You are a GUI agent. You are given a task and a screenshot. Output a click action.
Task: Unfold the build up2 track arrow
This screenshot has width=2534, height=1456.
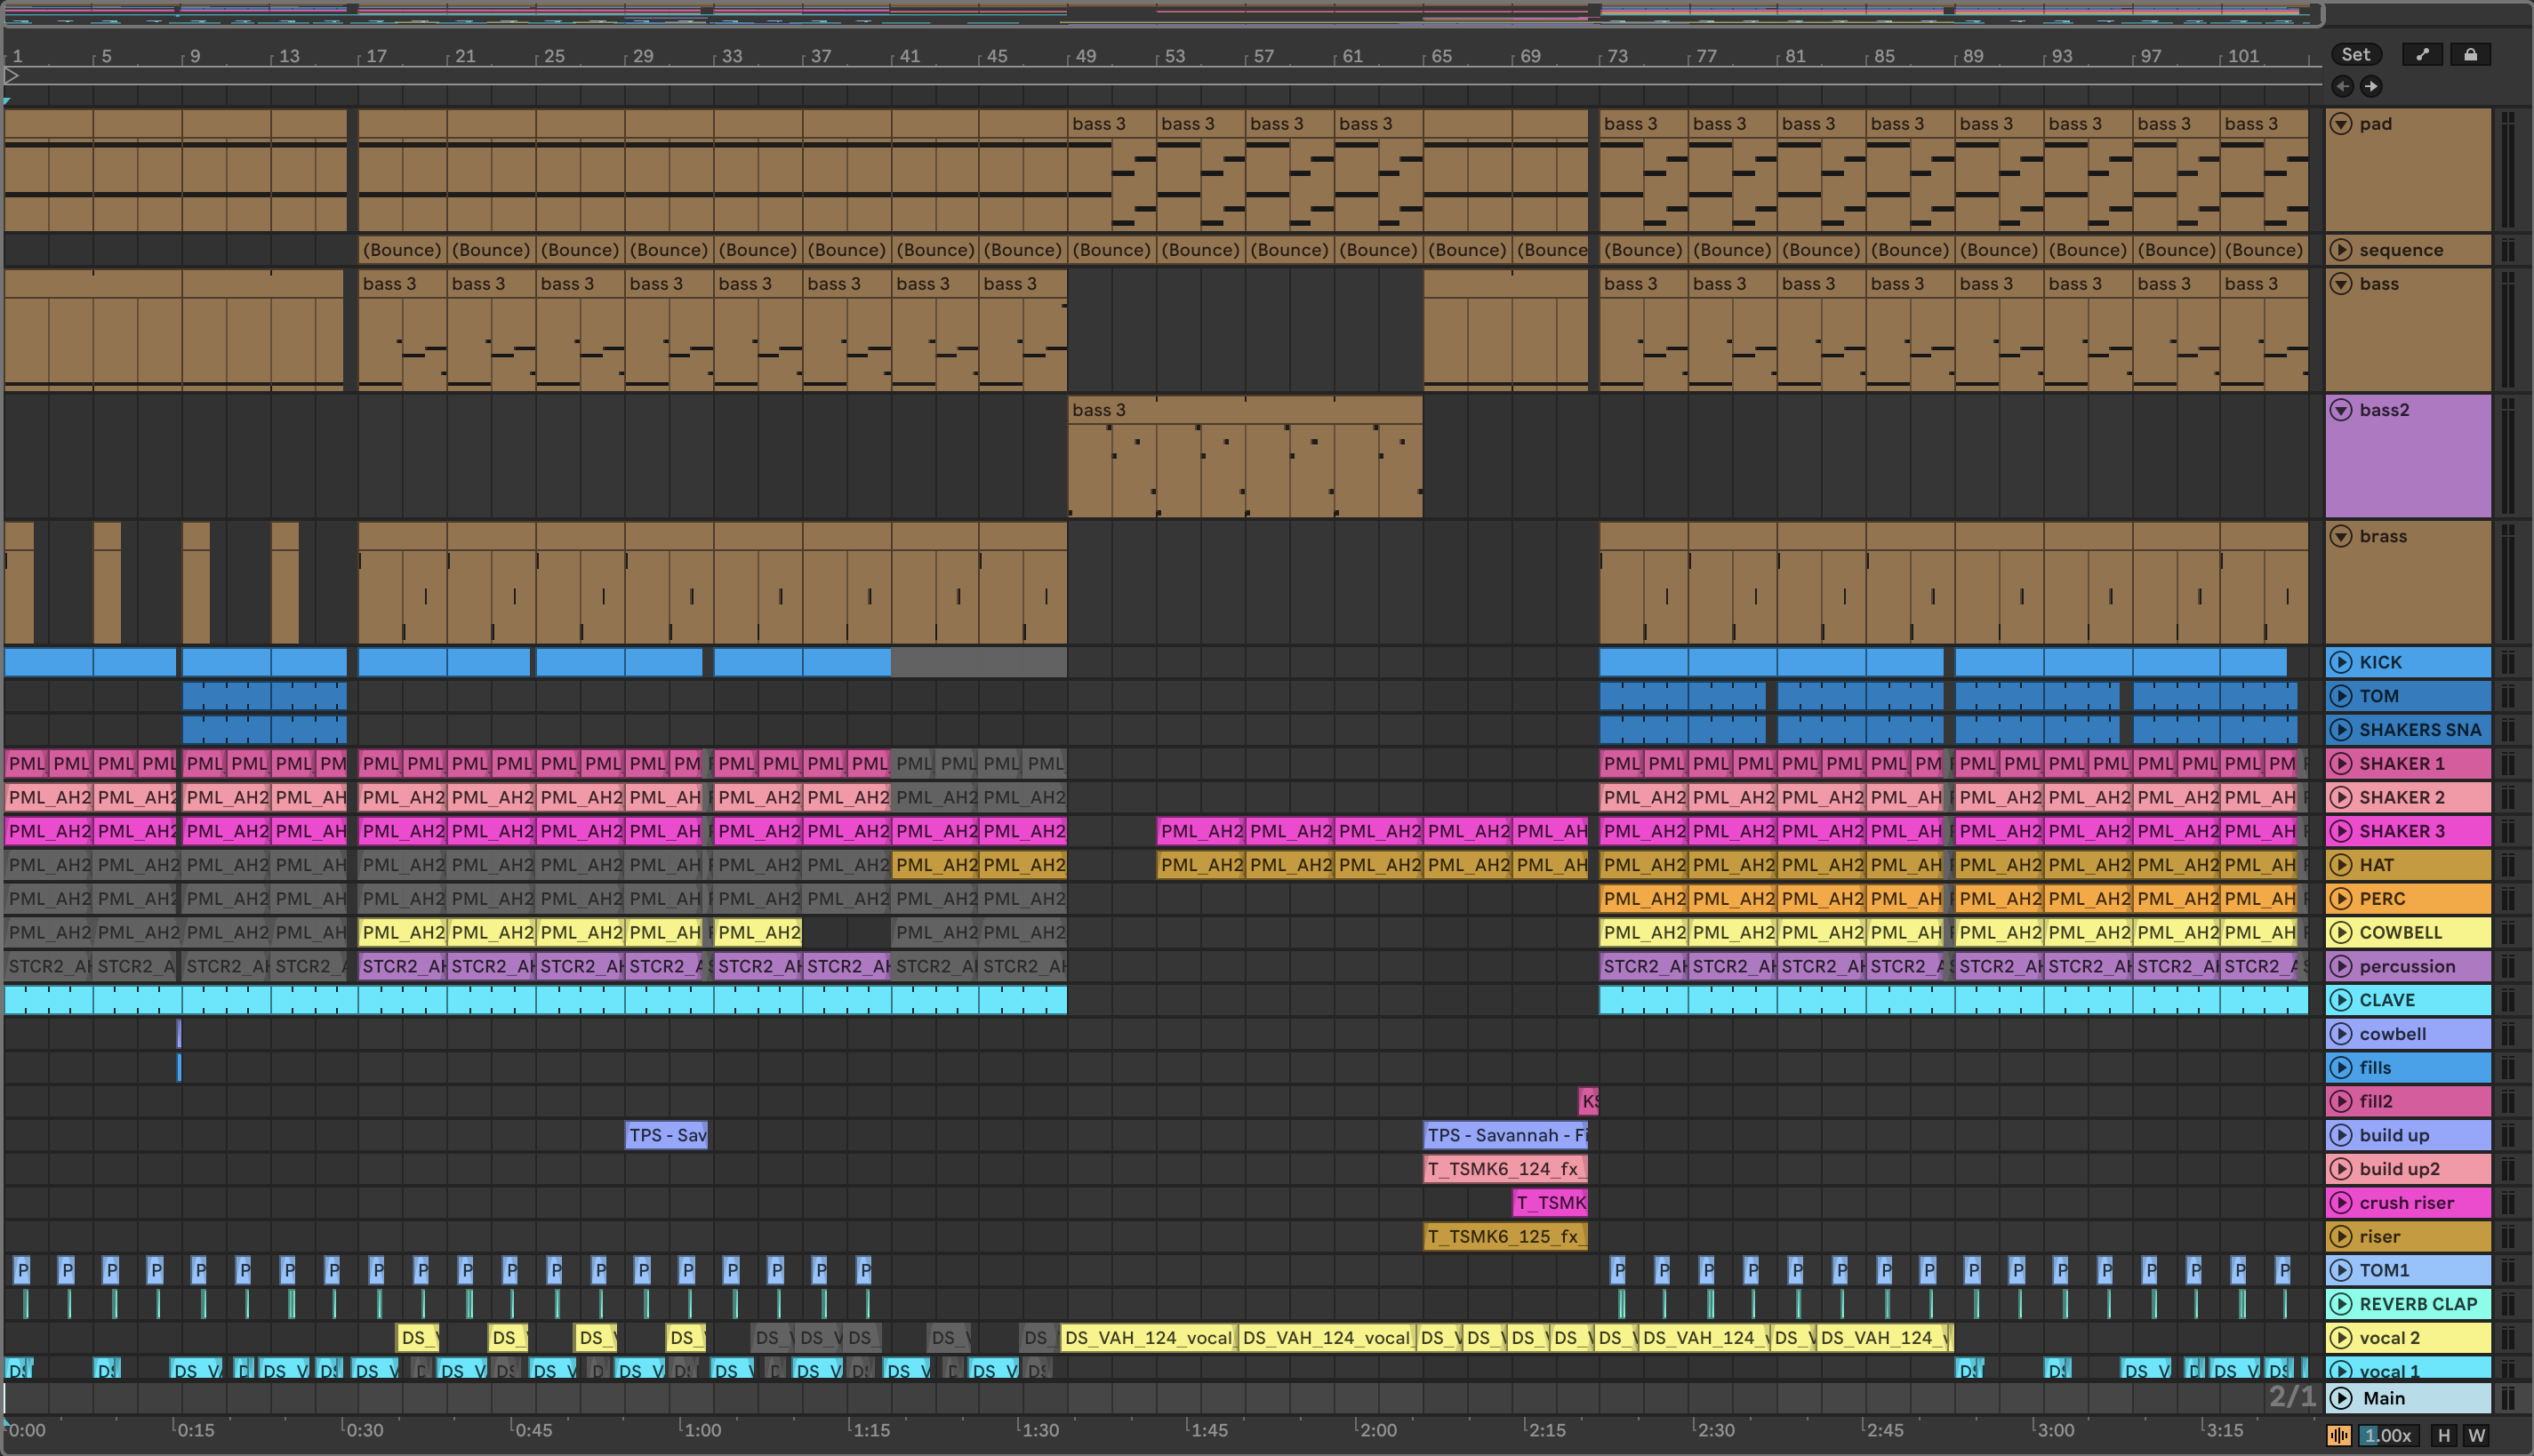(x=2341, y=1169)
